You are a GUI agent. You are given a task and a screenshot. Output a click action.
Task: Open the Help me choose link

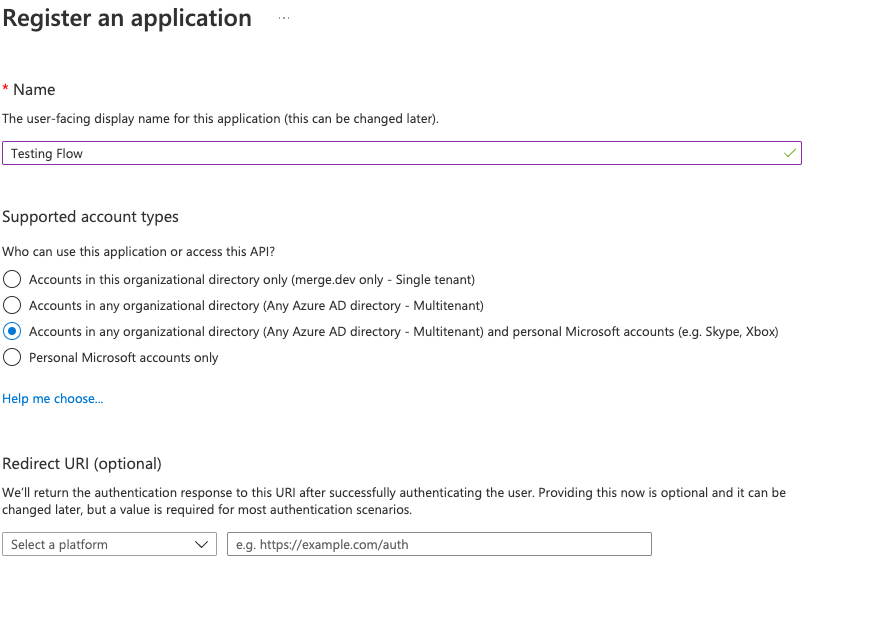pyautogui.click(x=53, y=398)
